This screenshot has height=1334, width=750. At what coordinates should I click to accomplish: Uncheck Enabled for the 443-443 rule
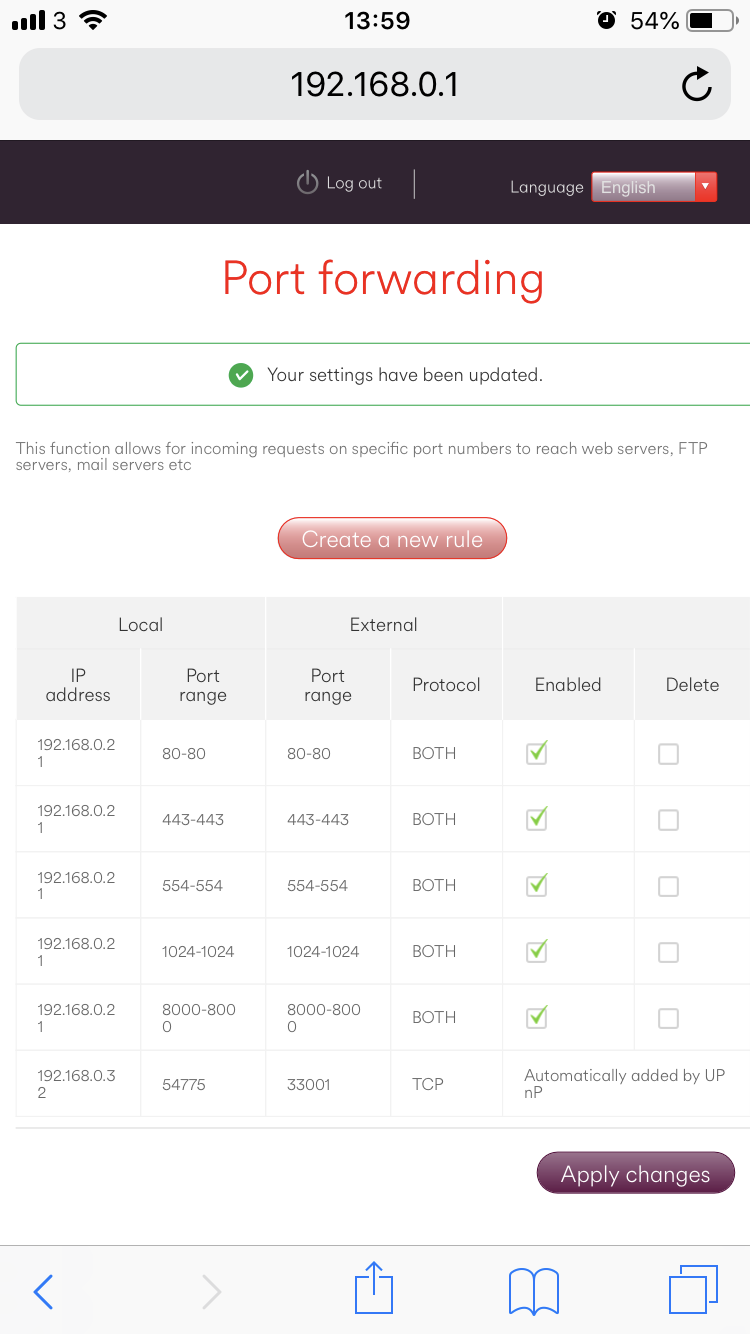(x=537, y=819)
